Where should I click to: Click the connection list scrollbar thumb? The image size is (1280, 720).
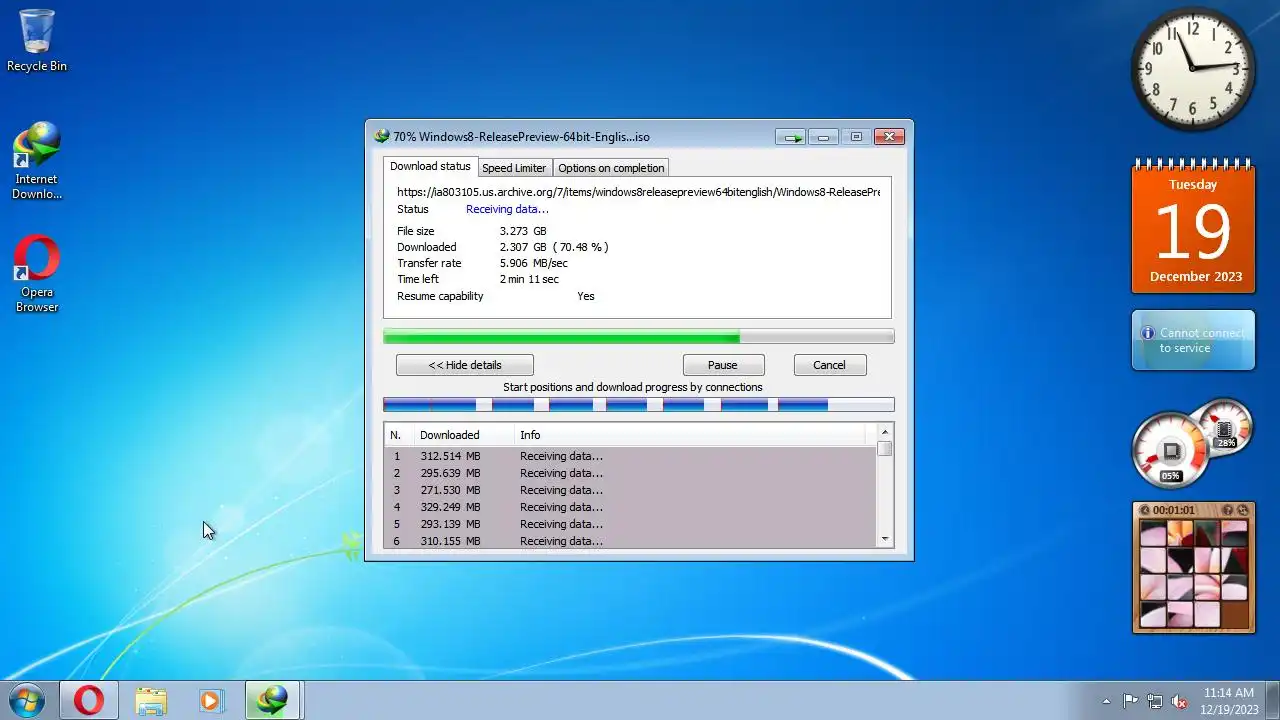885,449
